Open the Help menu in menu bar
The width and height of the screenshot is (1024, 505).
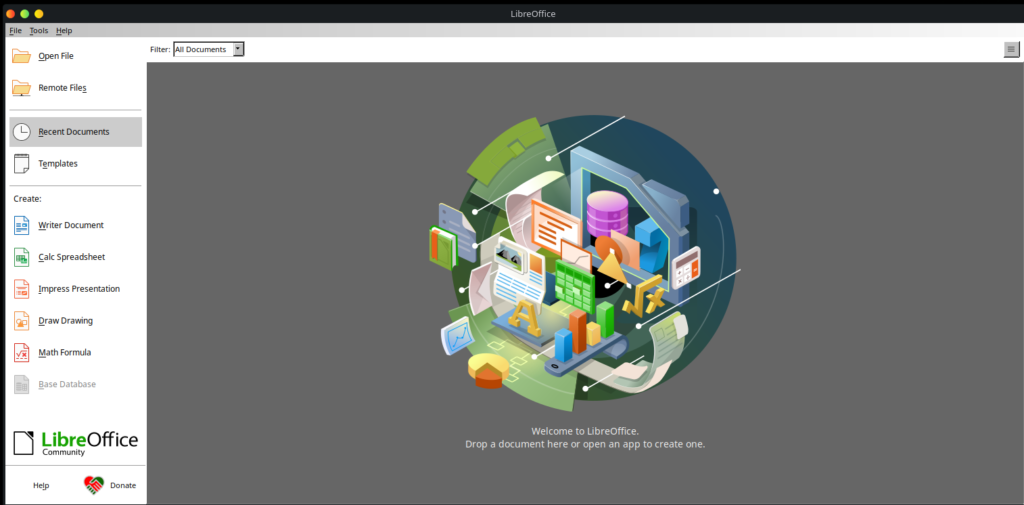click(64, 31)
